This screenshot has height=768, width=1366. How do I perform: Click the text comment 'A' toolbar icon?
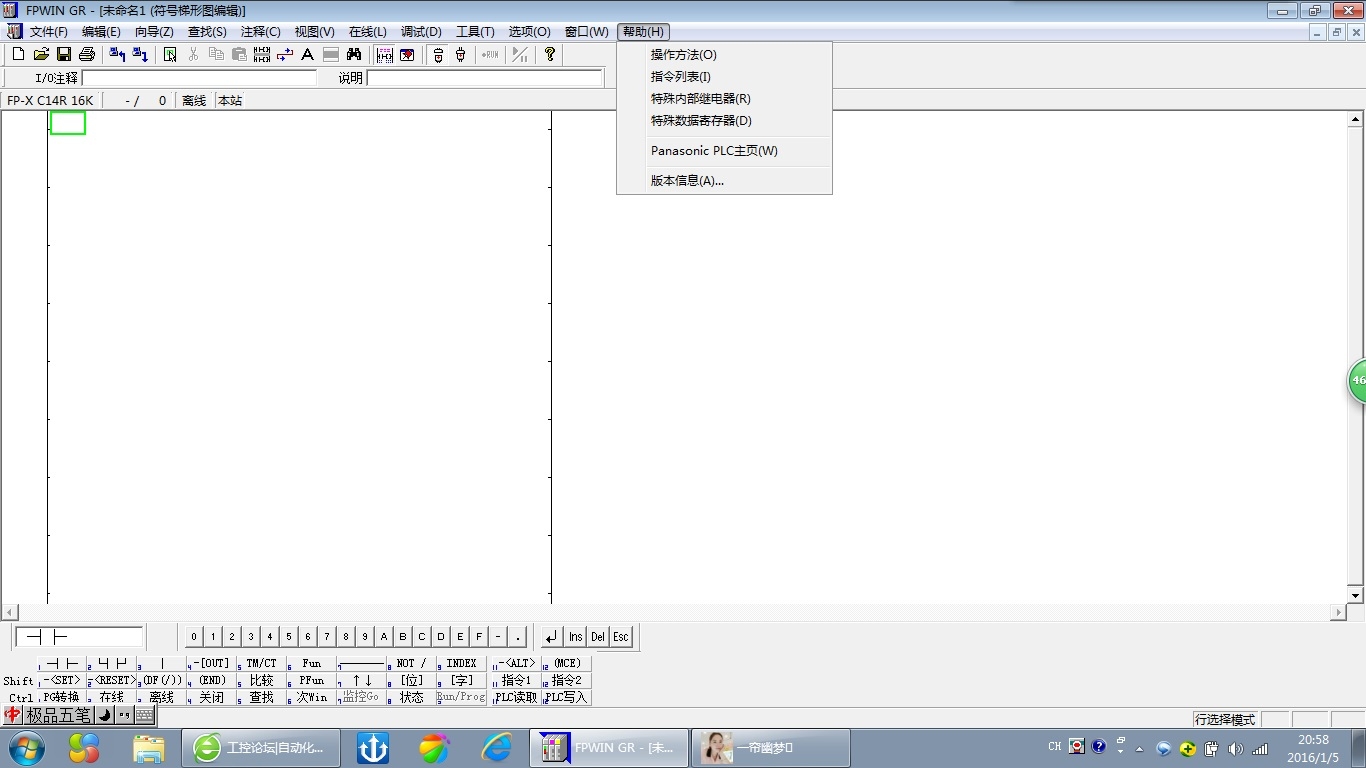308,55
